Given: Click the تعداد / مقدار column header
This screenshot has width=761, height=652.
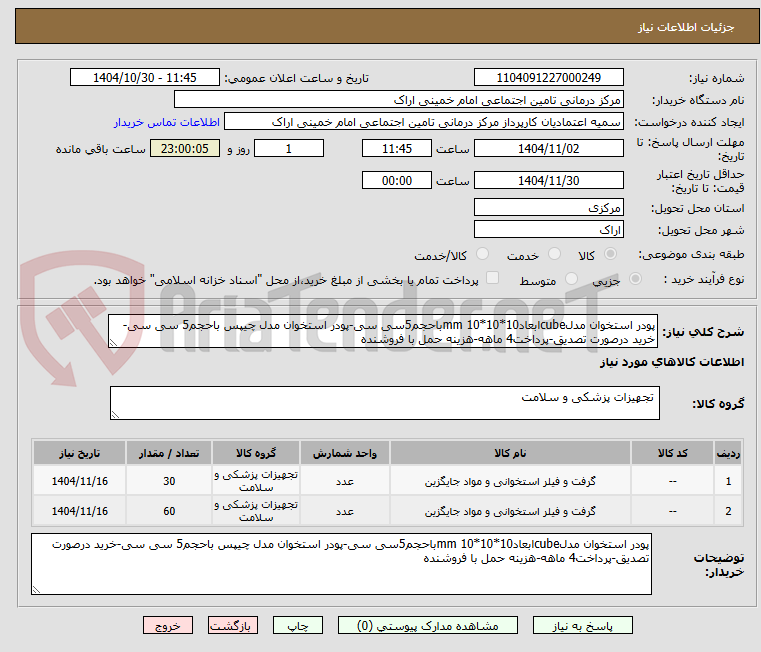Looking at the screenshot, I should click(169, 453).
